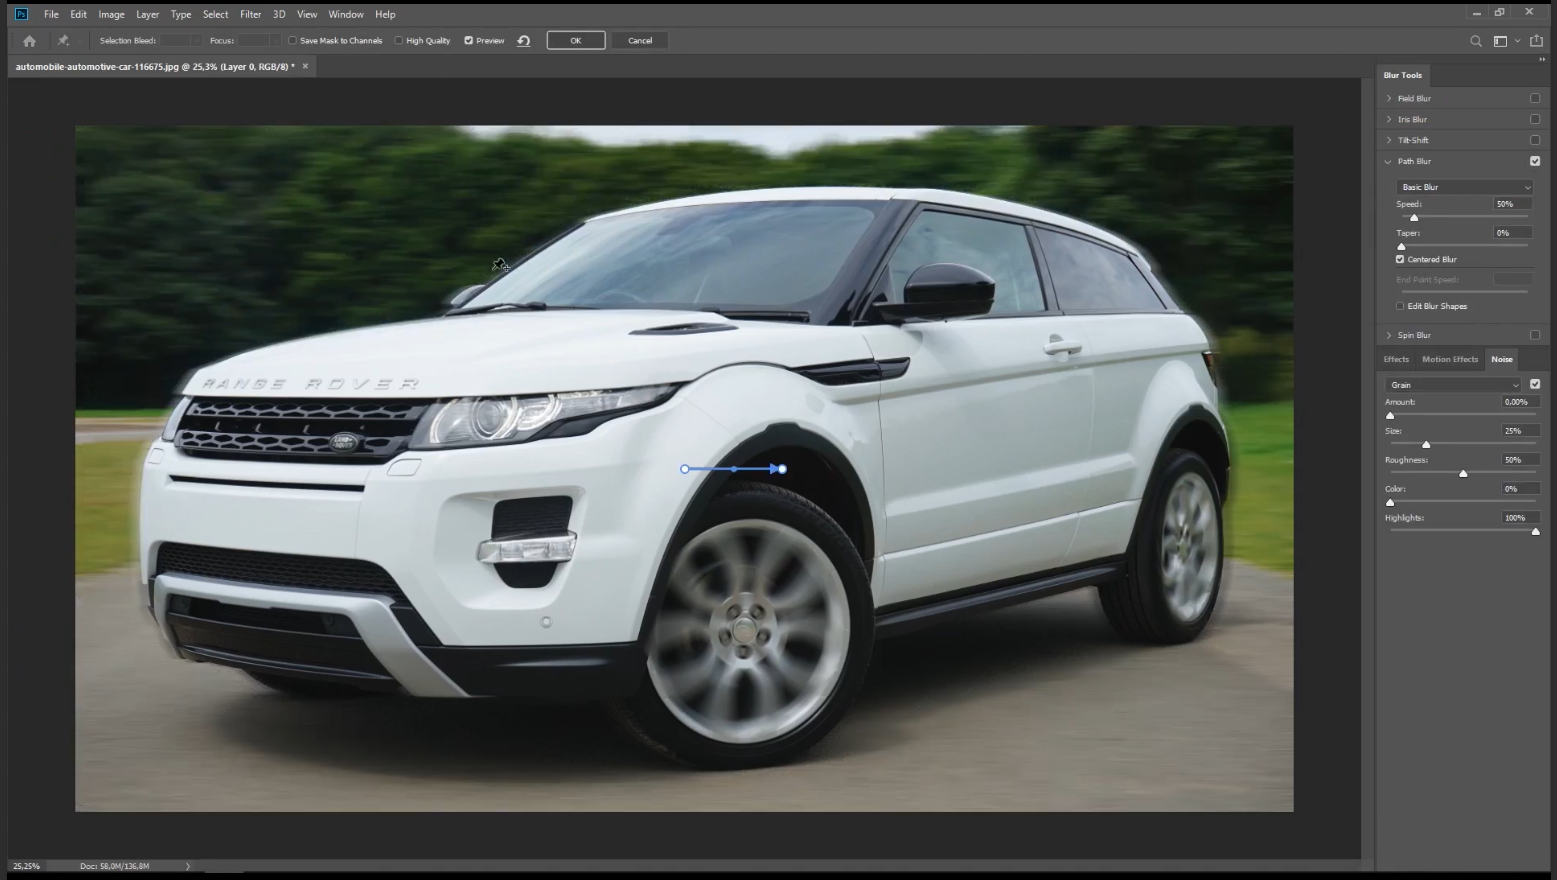Click the Roughness slider handle
The image size is (1557, 880).
[1463, 473]
